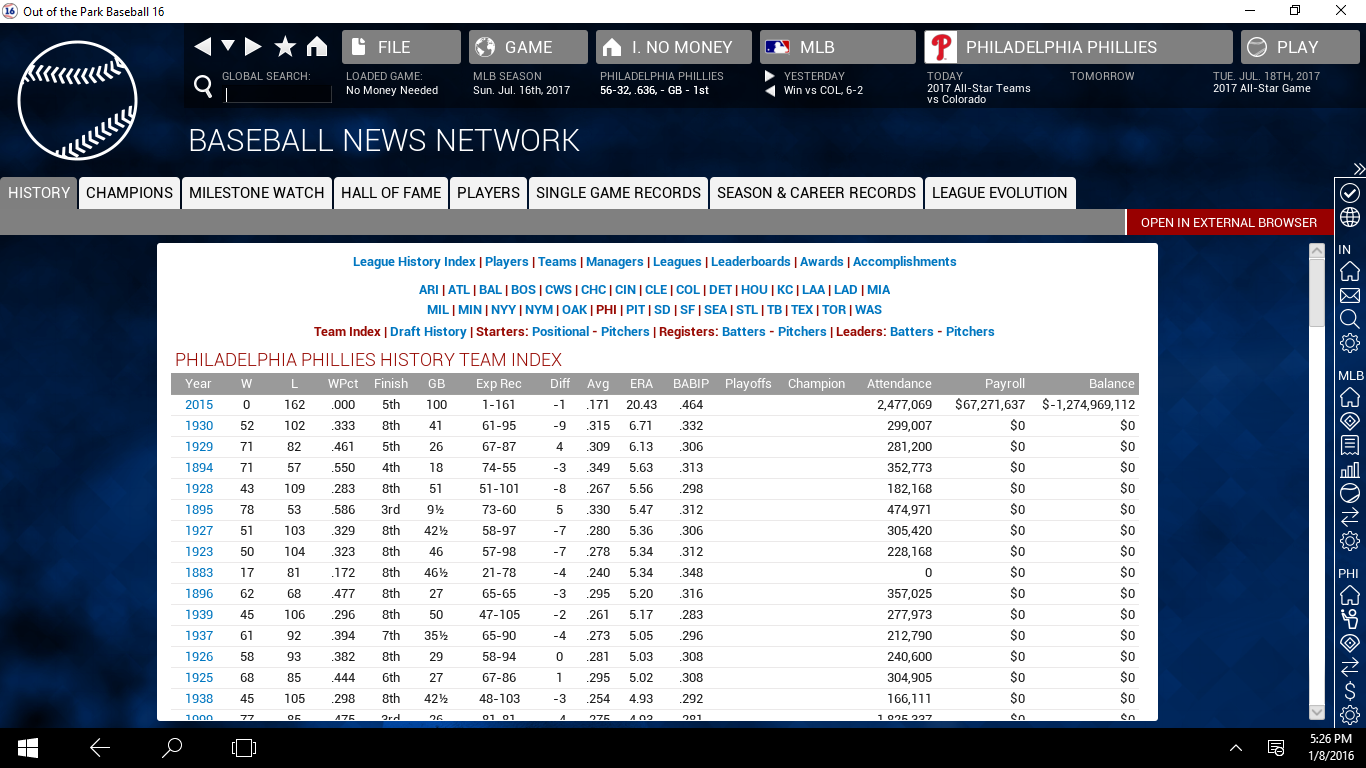
Task: Switch to the PLAYERS tab
Action: tap(489, 193)
